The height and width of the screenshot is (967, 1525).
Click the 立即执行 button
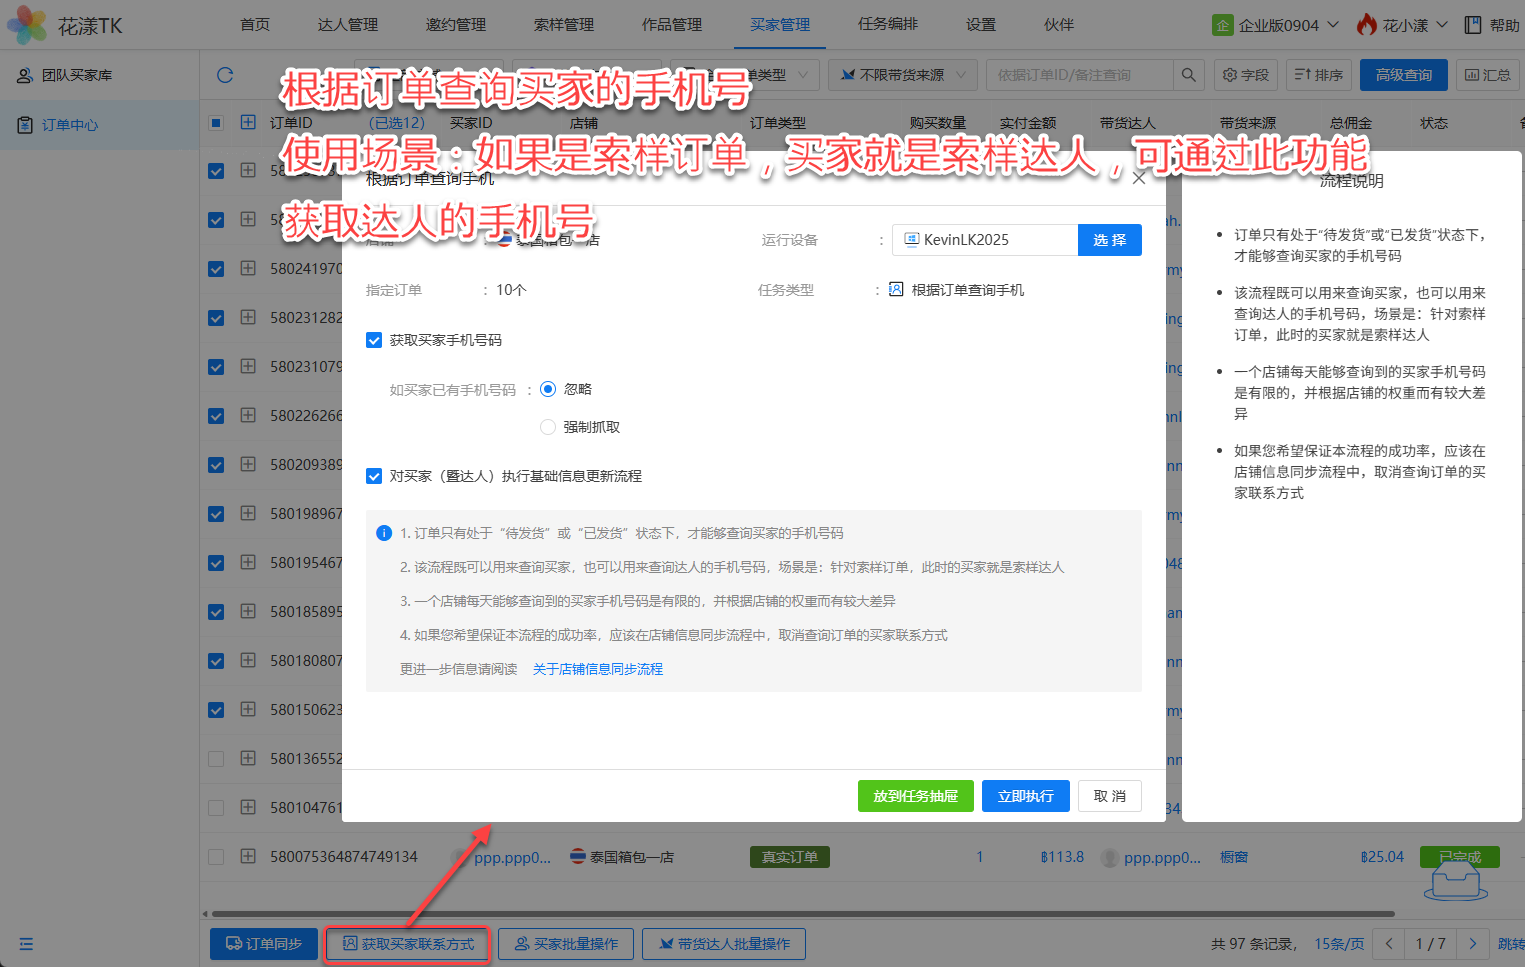click(x=1025, y=796)
